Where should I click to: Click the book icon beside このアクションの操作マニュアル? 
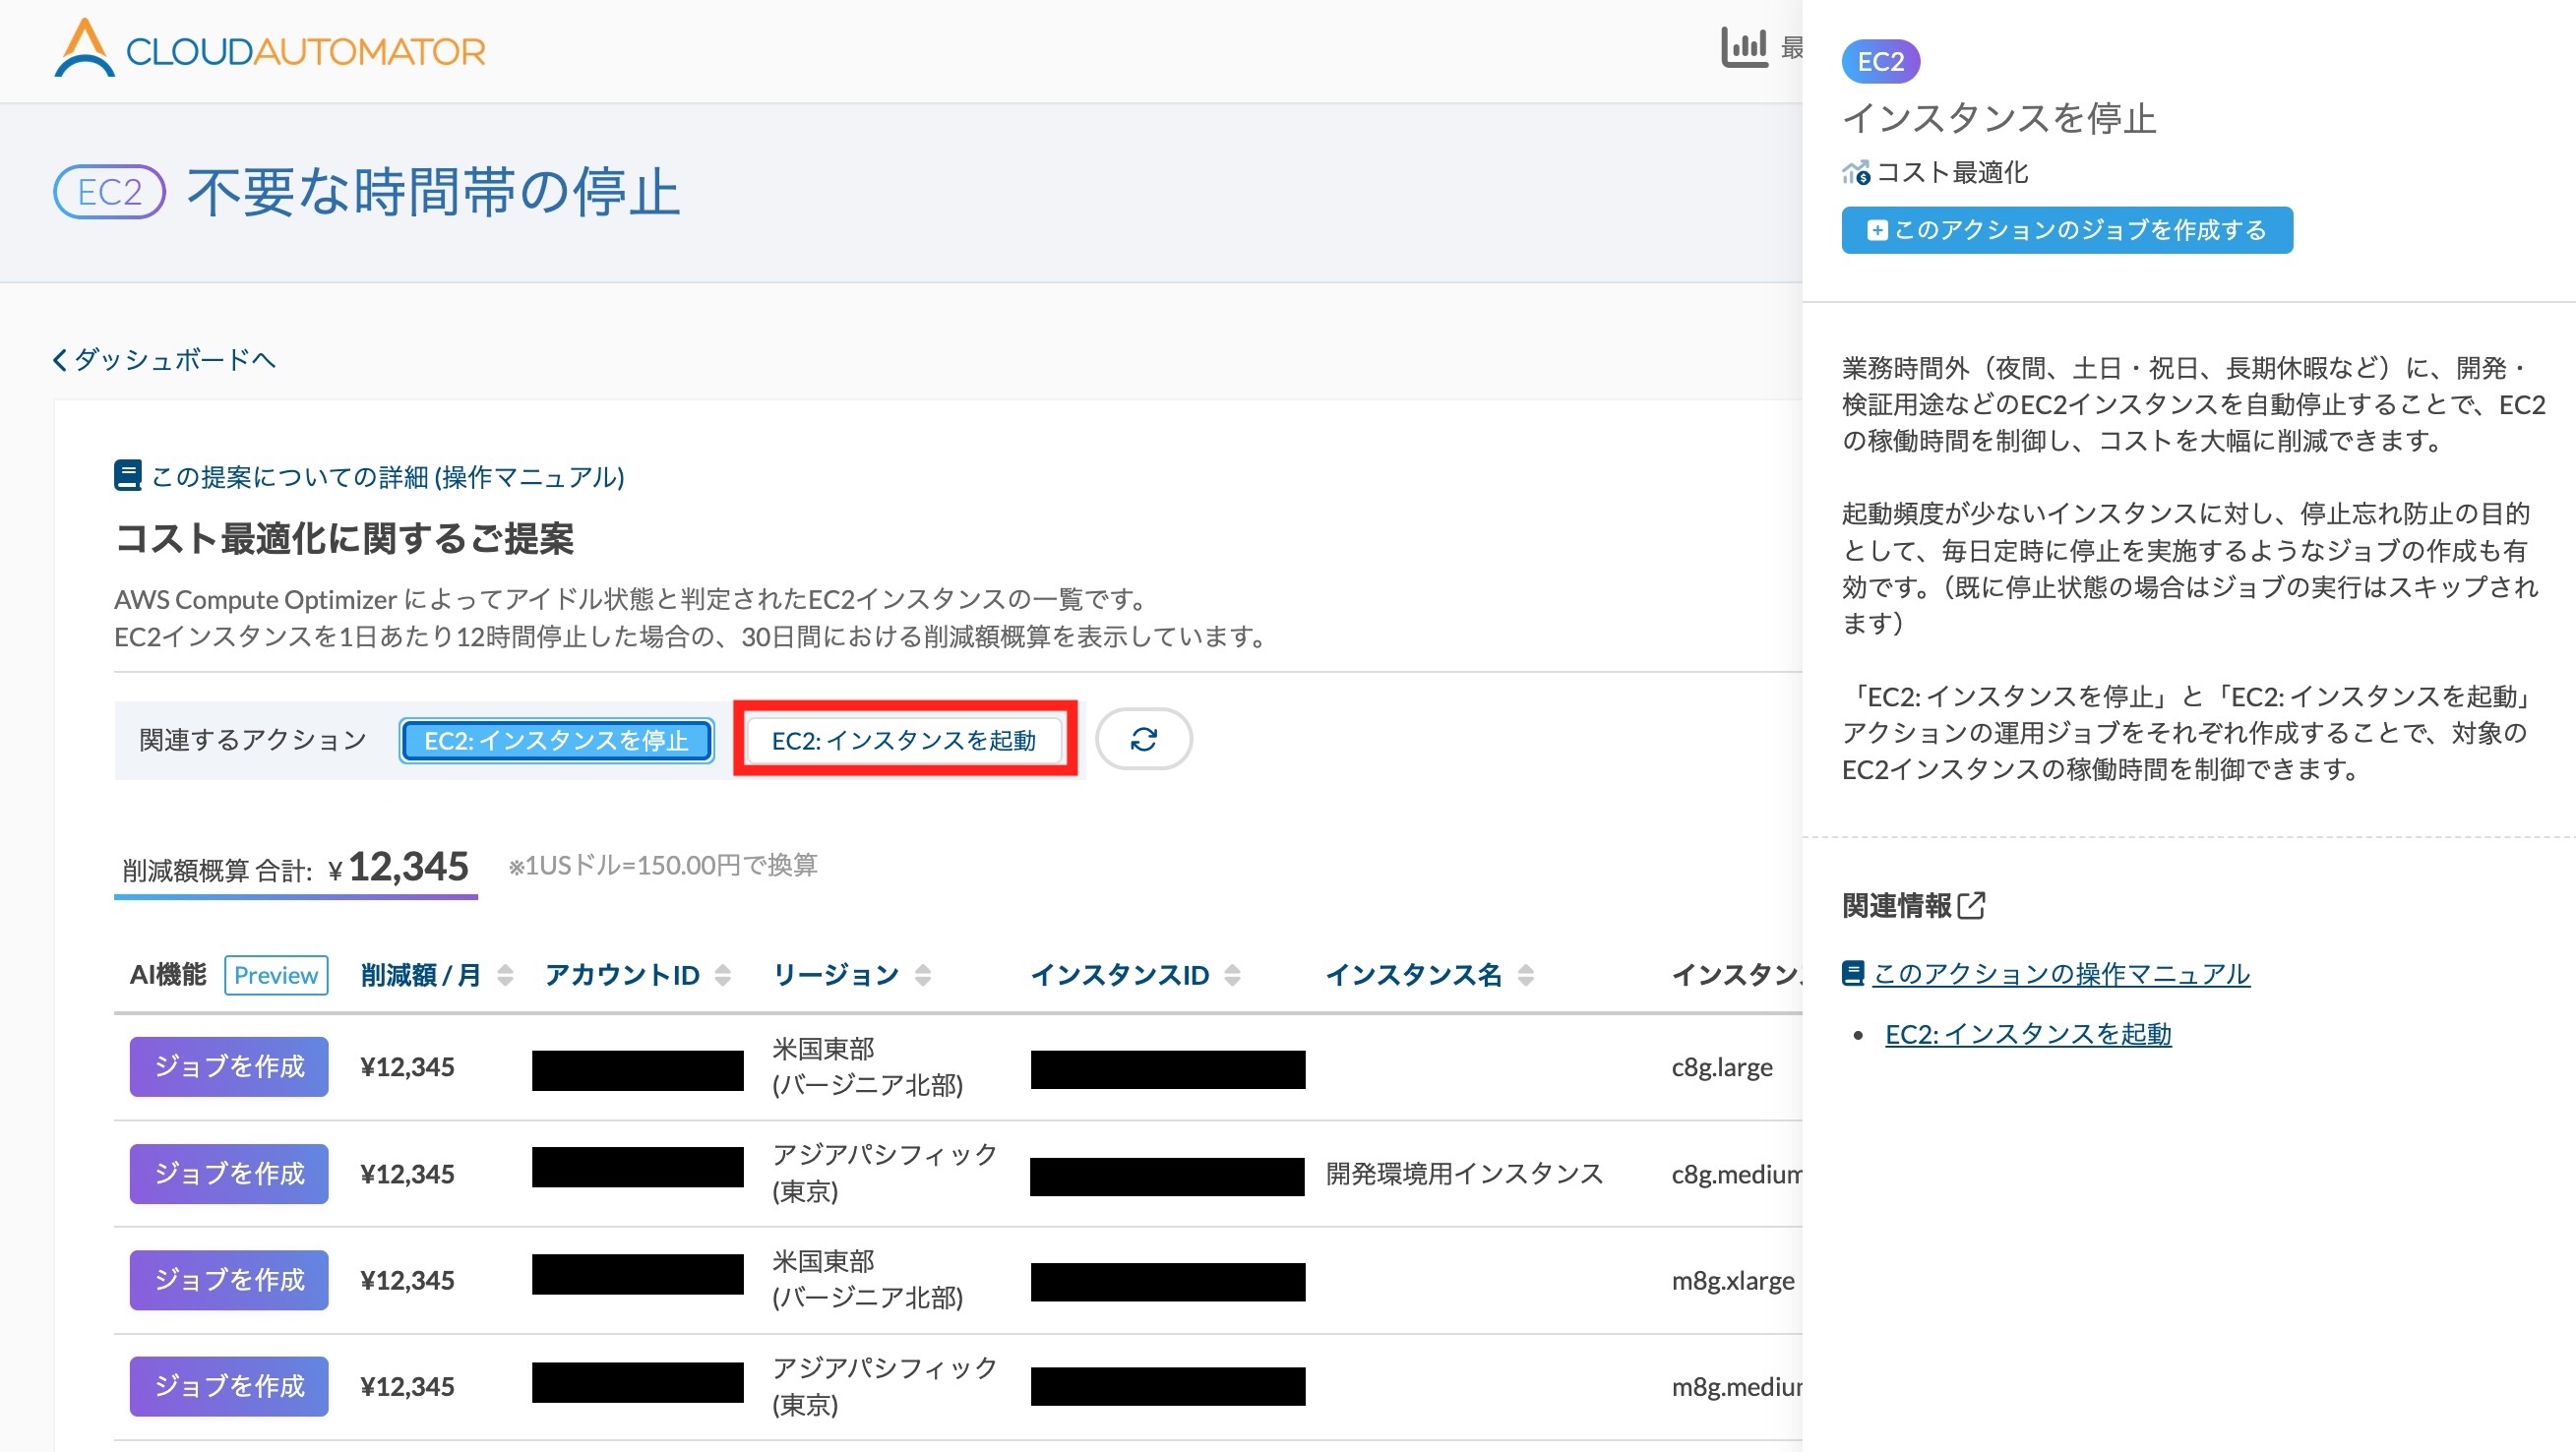tap(1853, 973)
